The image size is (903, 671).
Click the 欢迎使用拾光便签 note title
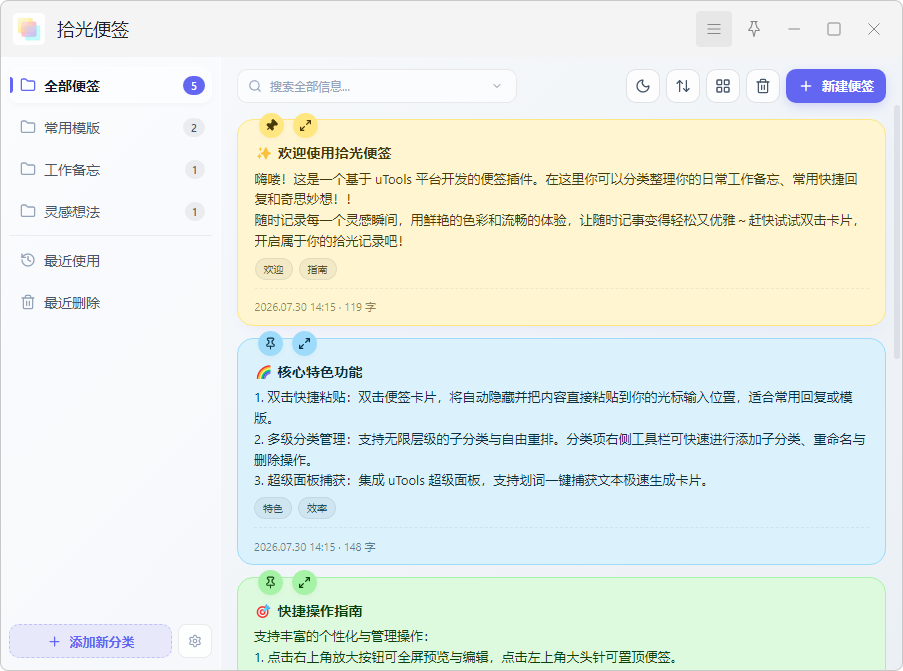pos(335,153)
